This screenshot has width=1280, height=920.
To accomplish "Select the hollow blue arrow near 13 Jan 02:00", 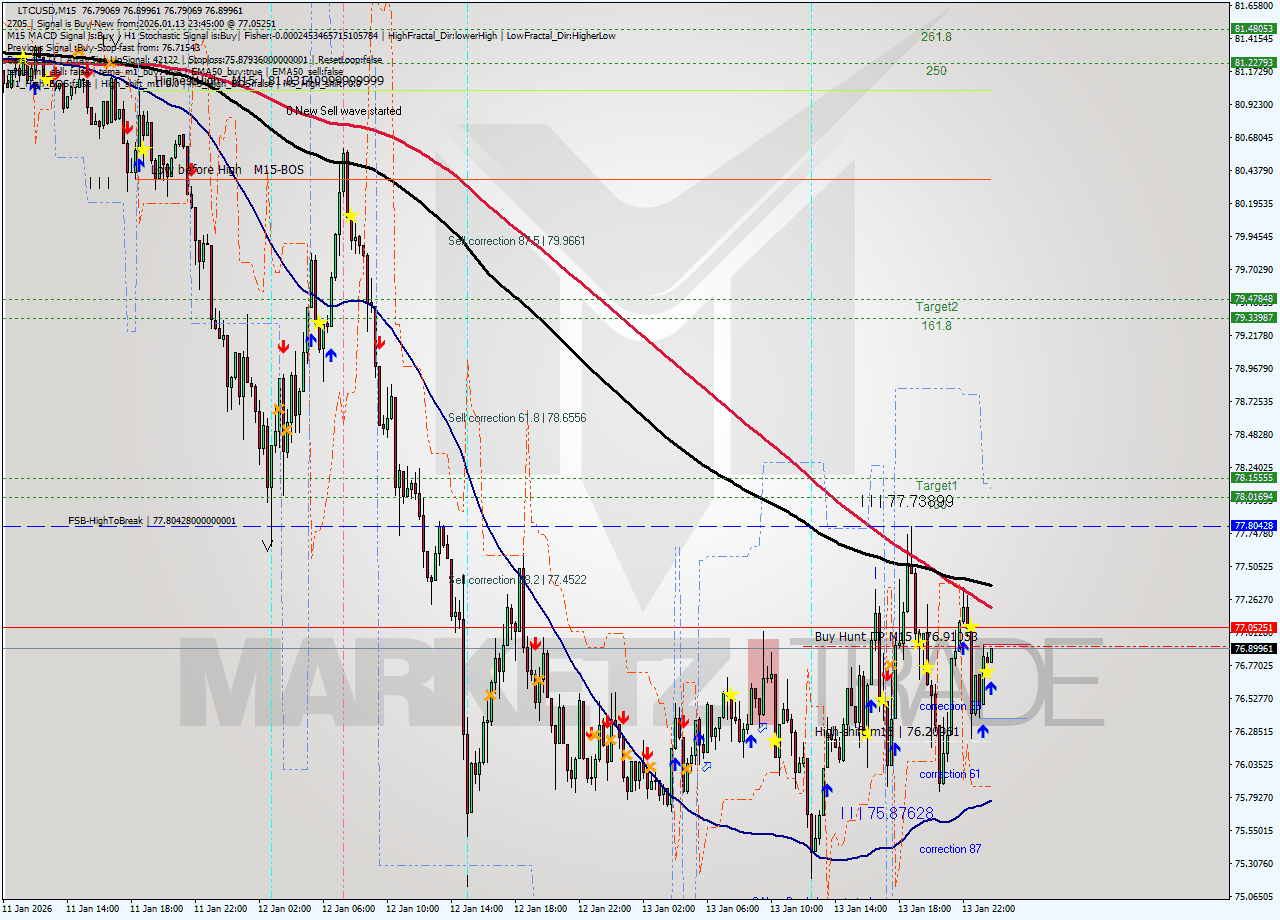I will (x=706, y=764).
